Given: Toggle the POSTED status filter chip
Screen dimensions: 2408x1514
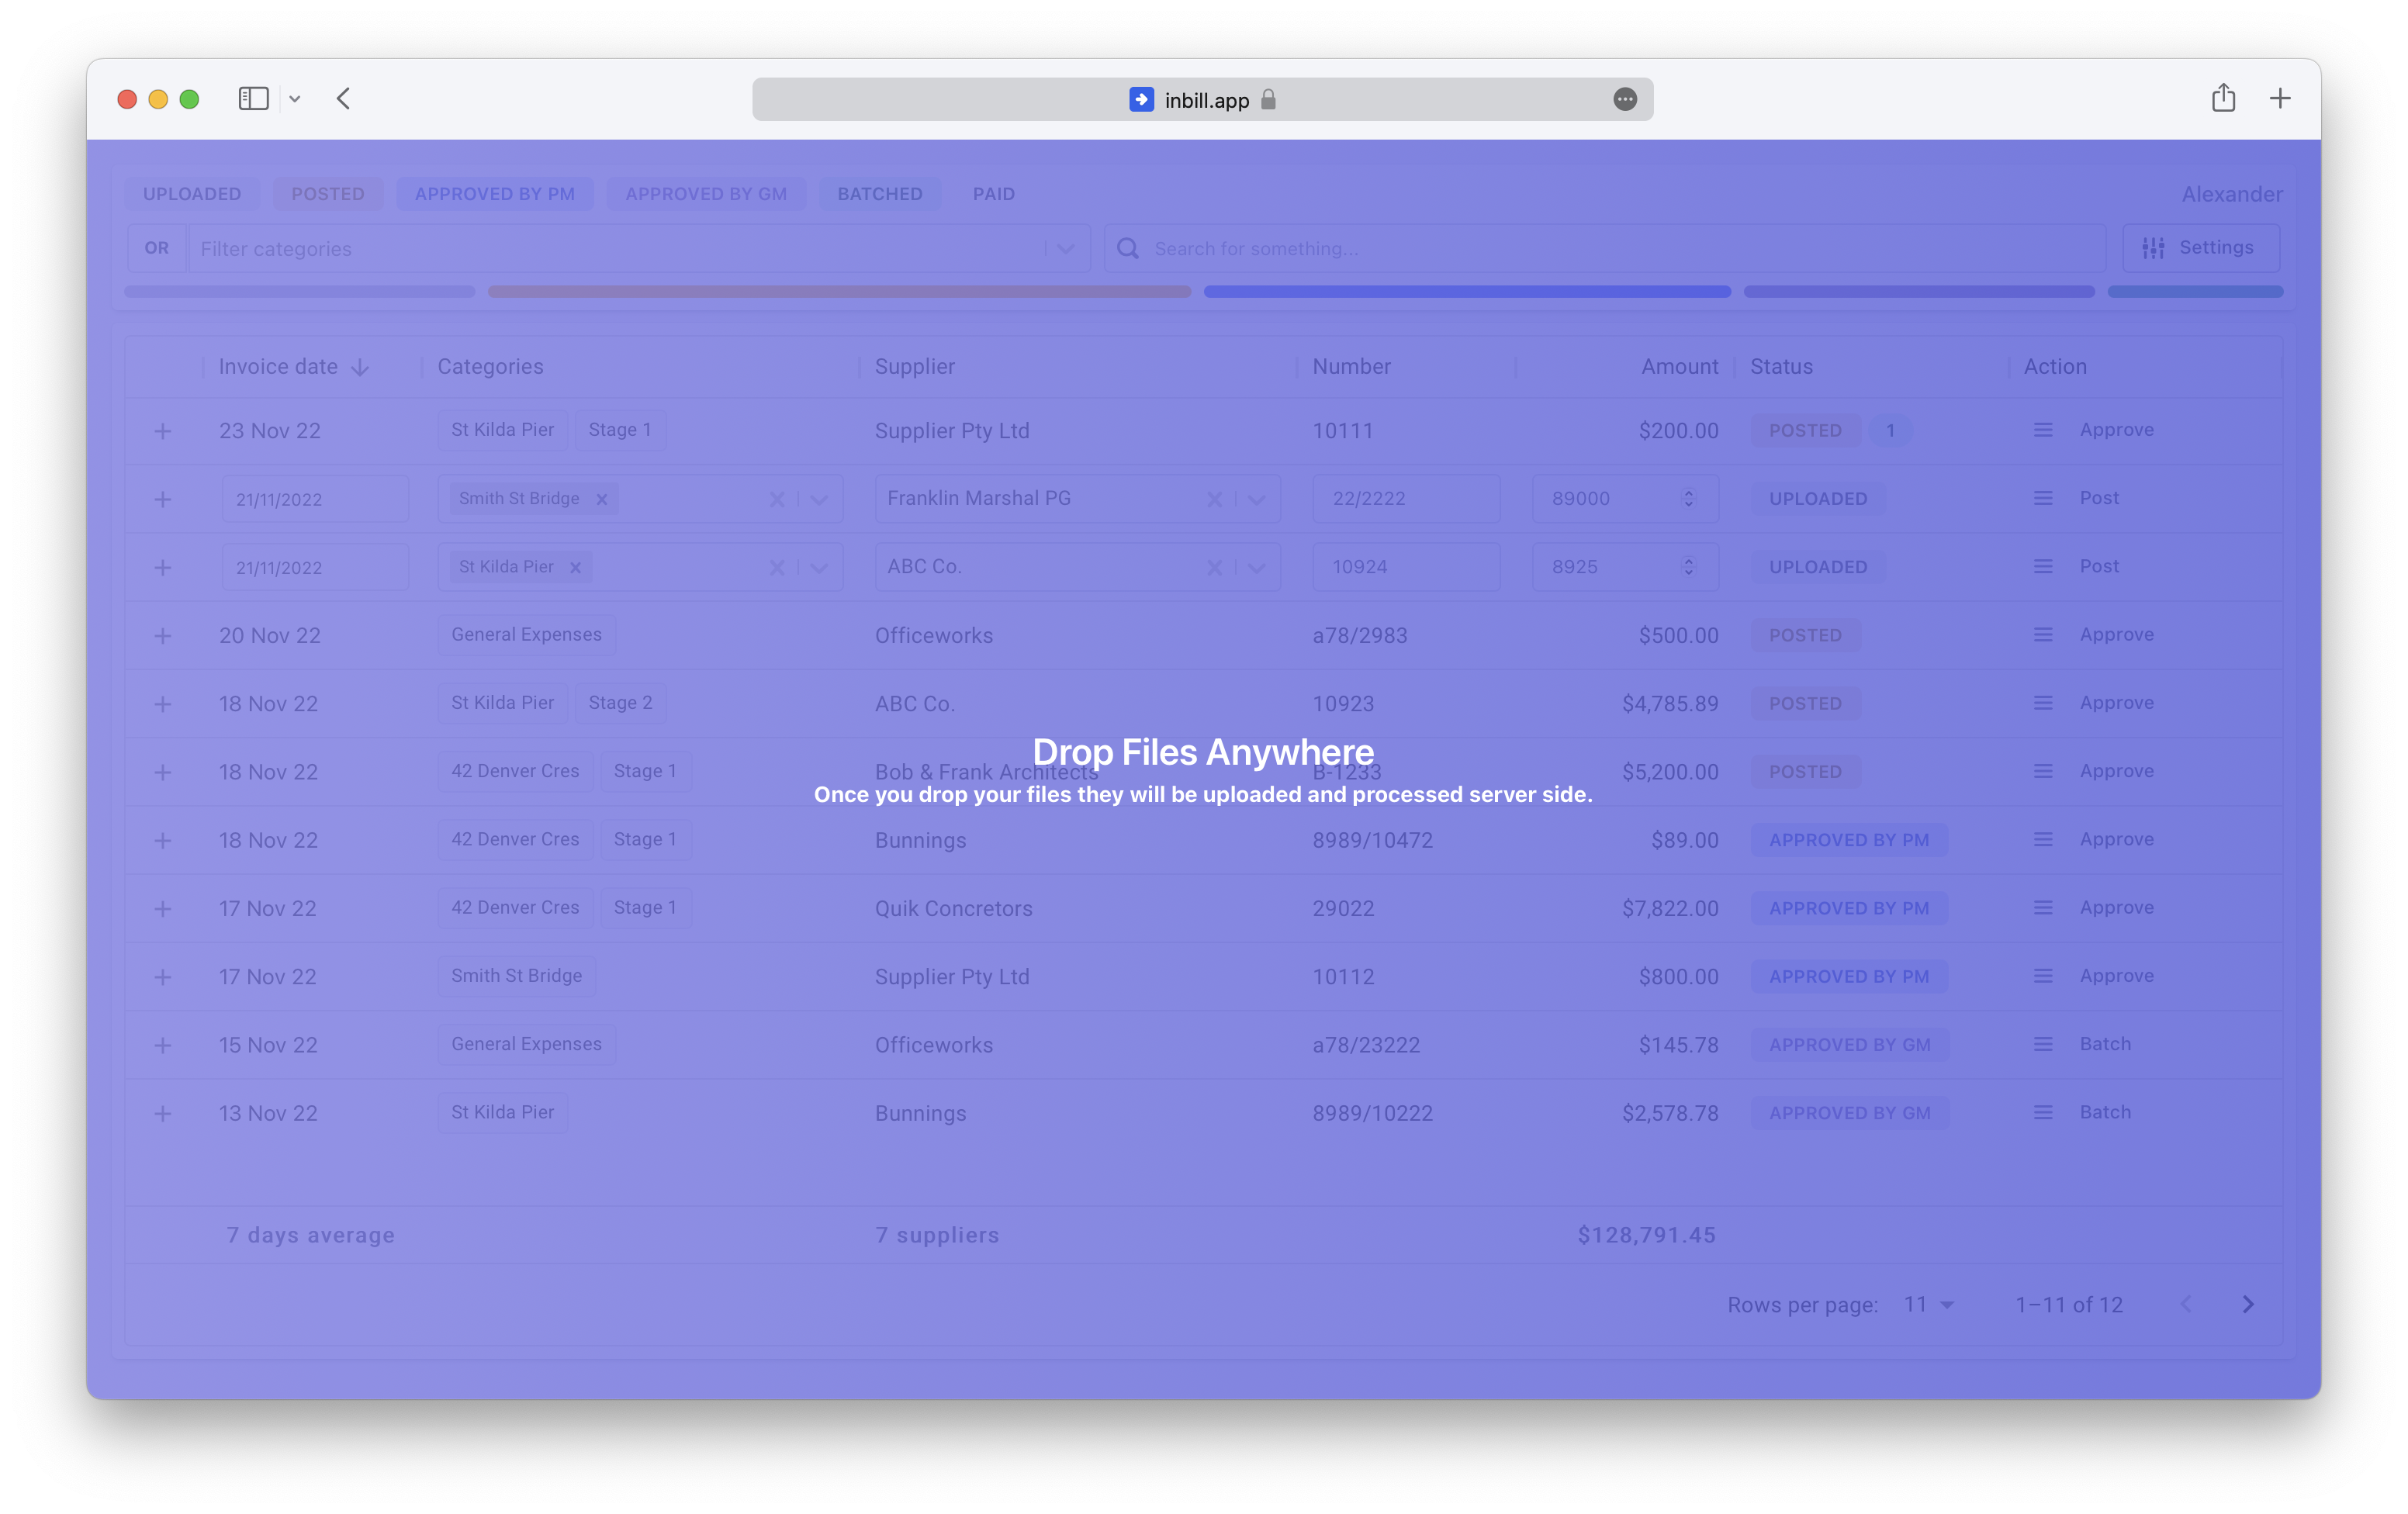Looking at the screenshot, I should 327,194.
